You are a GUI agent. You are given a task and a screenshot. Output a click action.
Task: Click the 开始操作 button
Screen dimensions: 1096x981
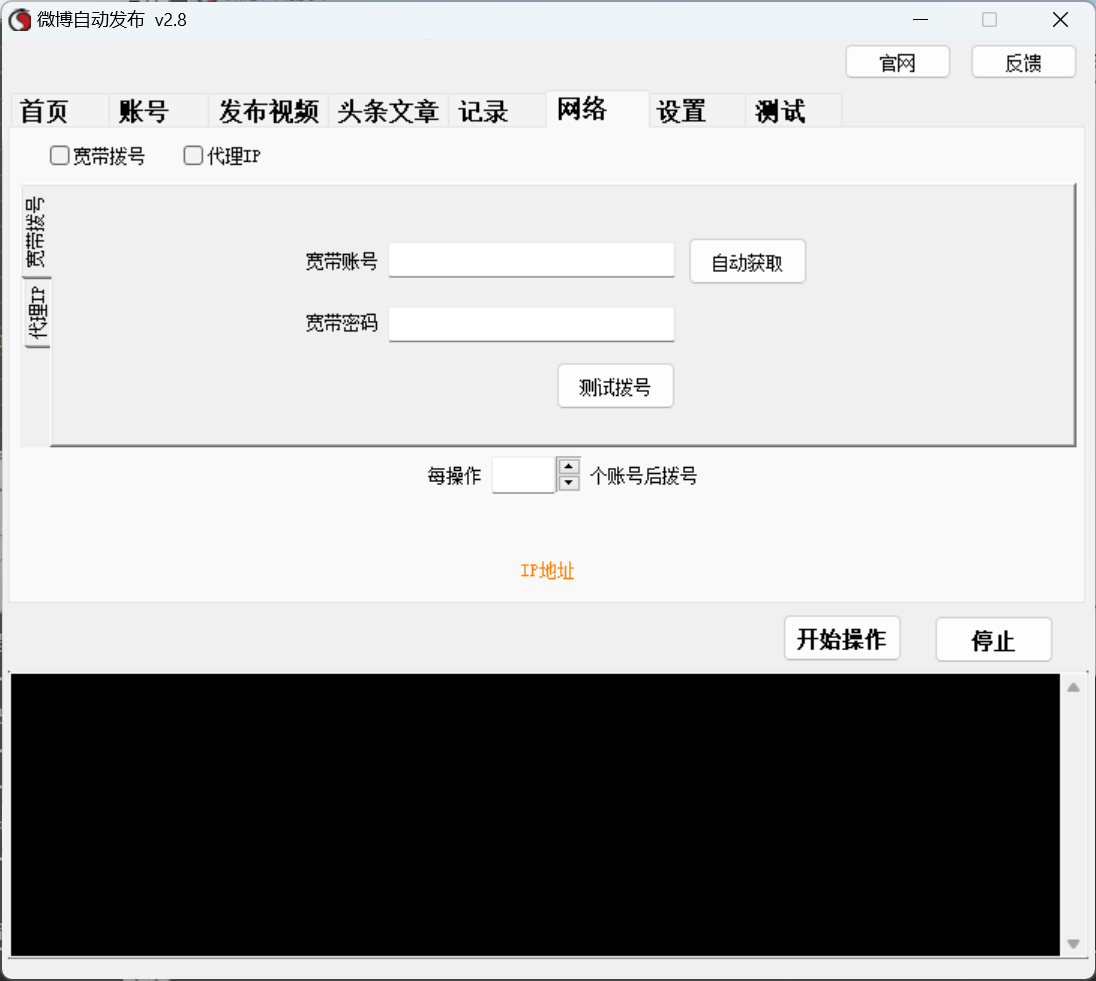[842, 638]
